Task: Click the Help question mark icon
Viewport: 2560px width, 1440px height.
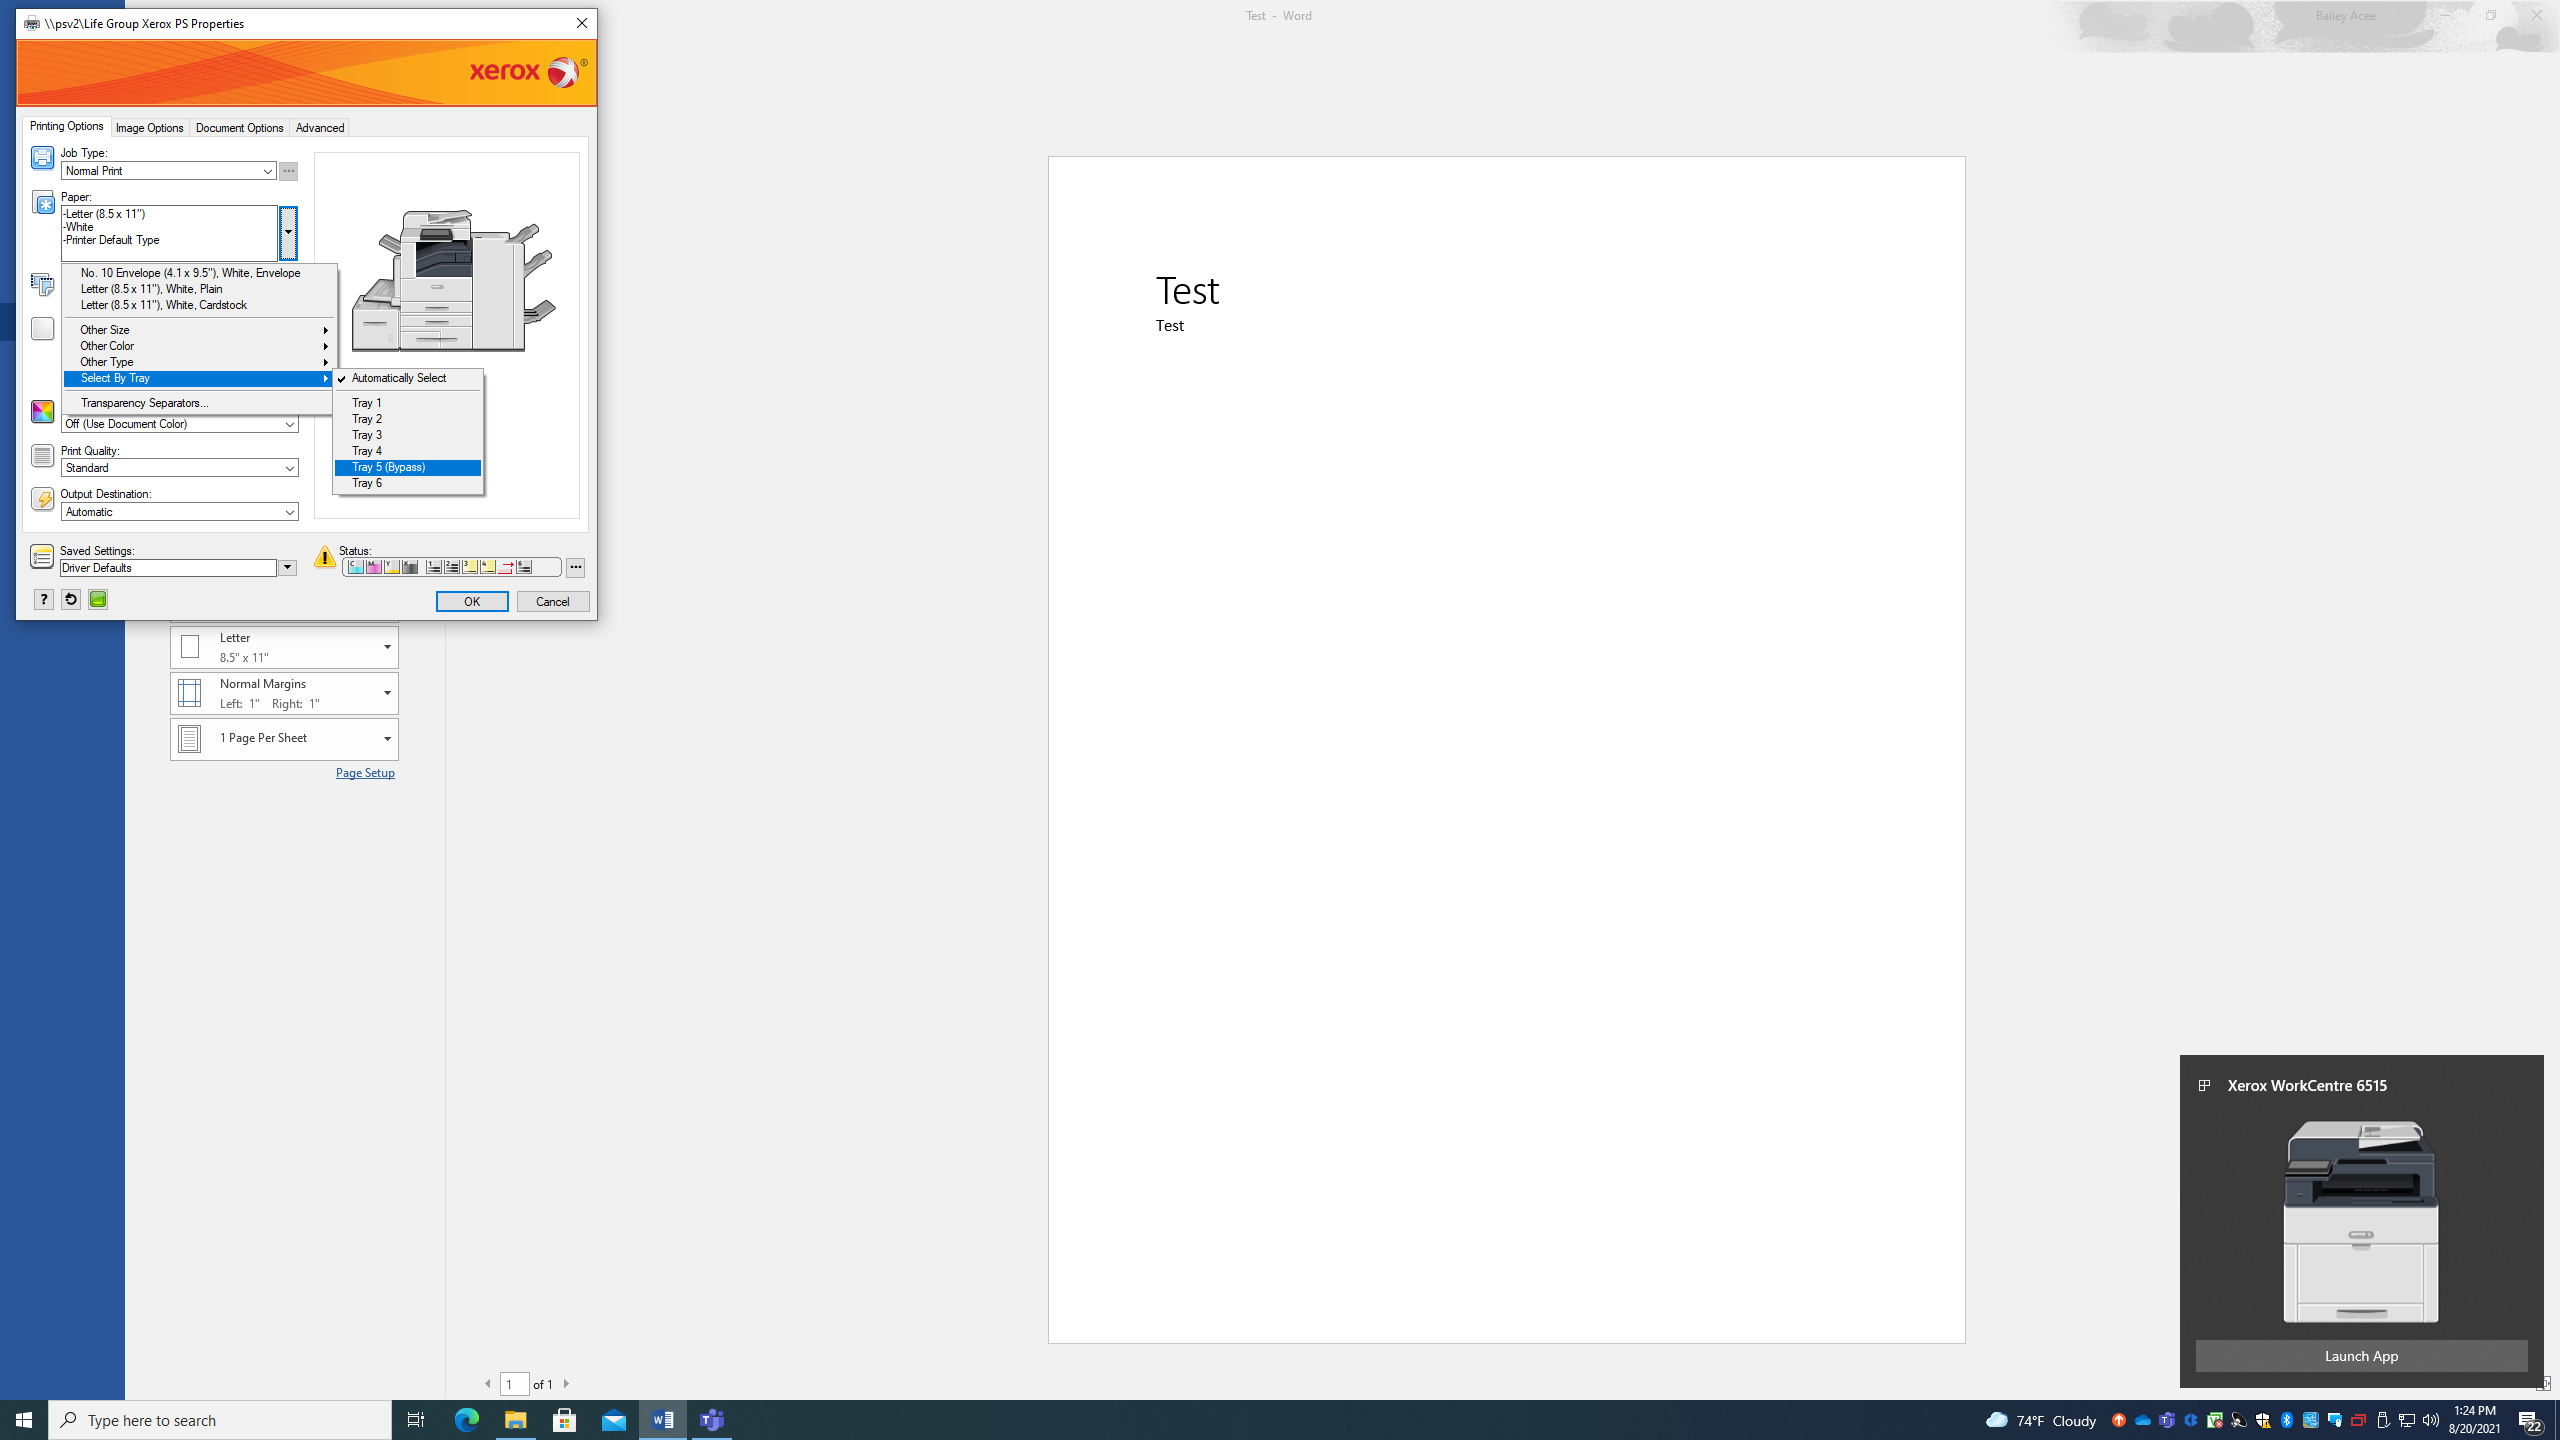Action: point(43,599)
